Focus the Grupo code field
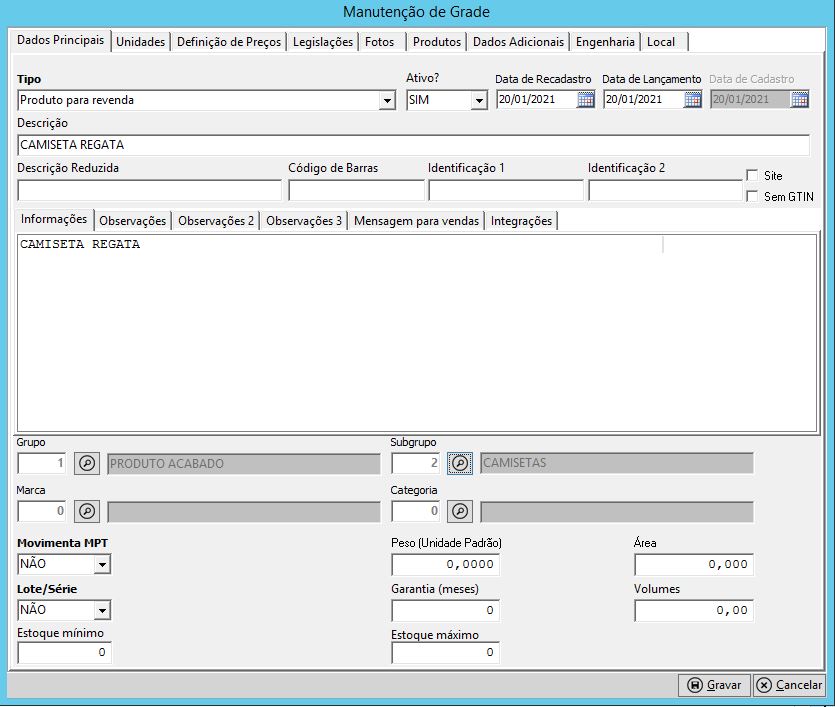835x707 pixels. click(x=42, y=463)
